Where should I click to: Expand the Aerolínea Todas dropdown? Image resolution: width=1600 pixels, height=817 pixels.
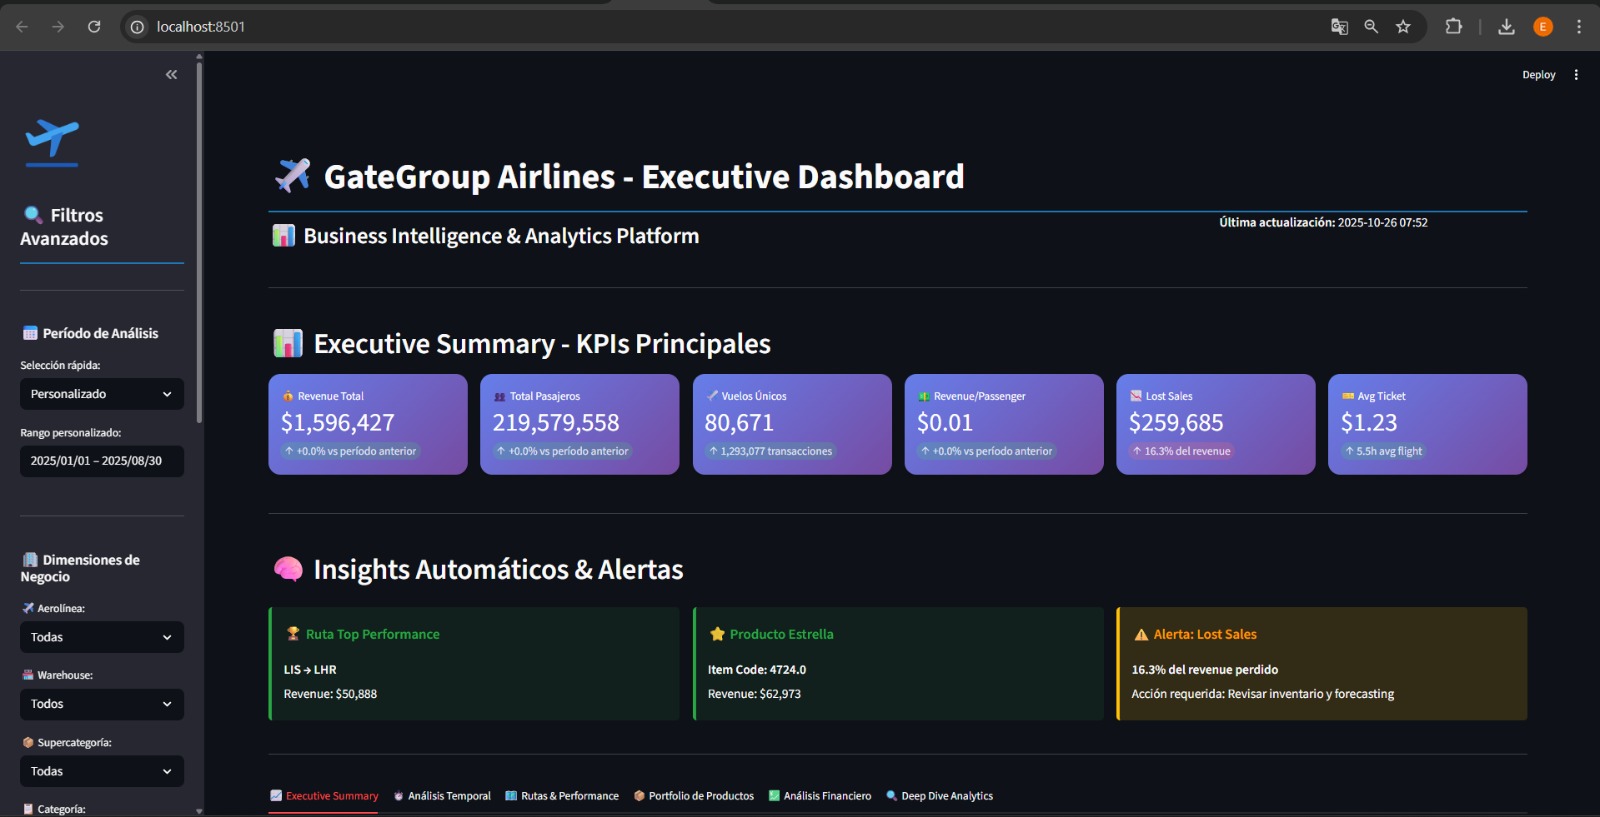tap(102, 637)
